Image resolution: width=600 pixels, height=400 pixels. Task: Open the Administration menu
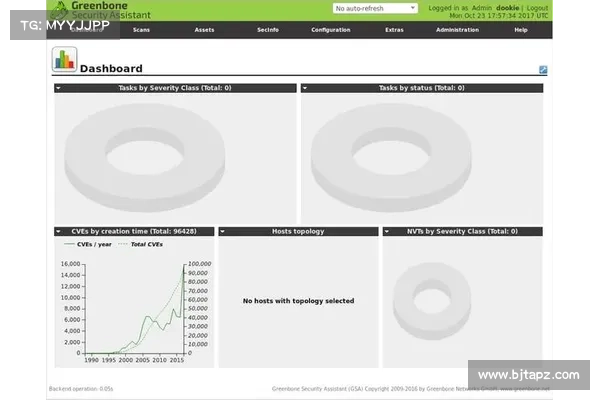coord(457,30)
